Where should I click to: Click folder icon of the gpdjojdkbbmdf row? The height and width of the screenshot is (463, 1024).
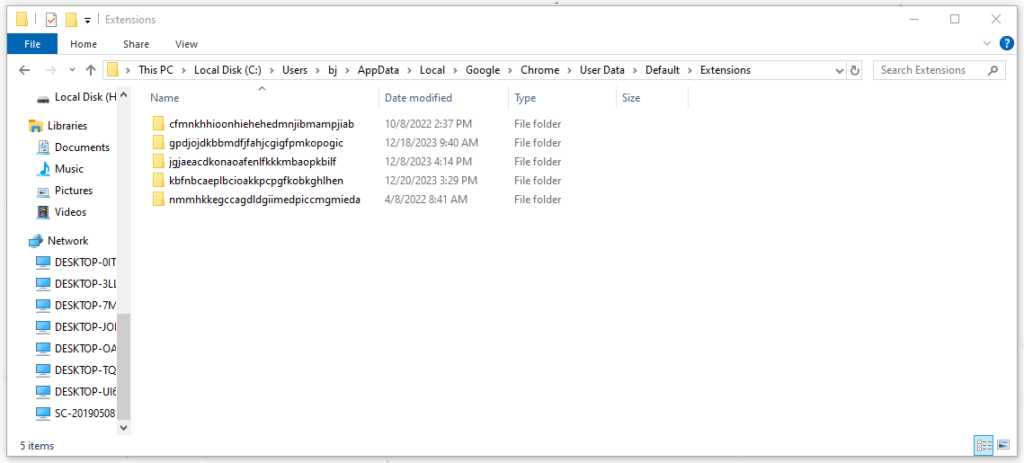click(x=158, y=142)
